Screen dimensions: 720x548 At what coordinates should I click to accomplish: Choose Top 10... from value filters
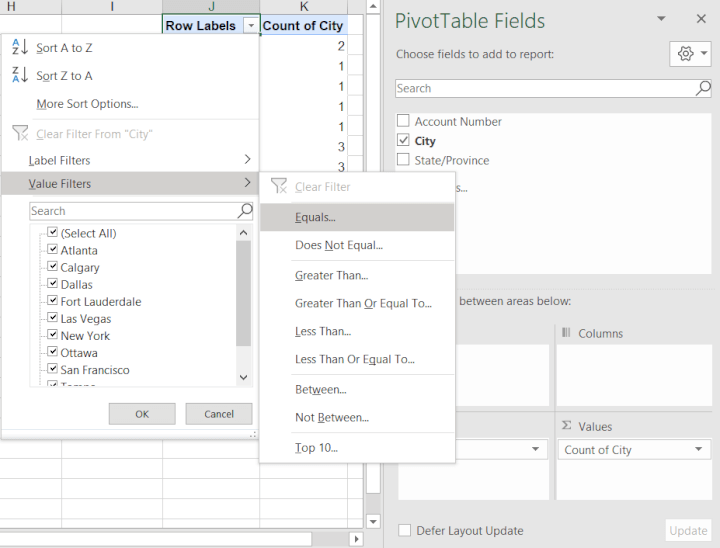point(316,448)
